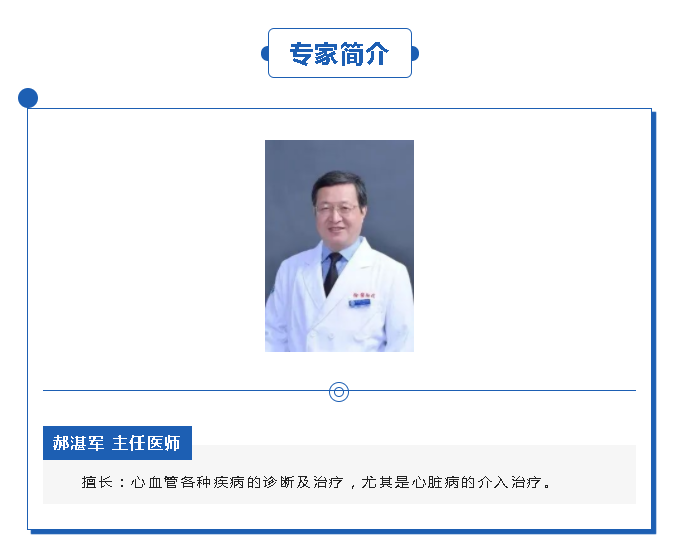
Task: Click the text 介入治疗 in the description
Action: tap(510, 482)
